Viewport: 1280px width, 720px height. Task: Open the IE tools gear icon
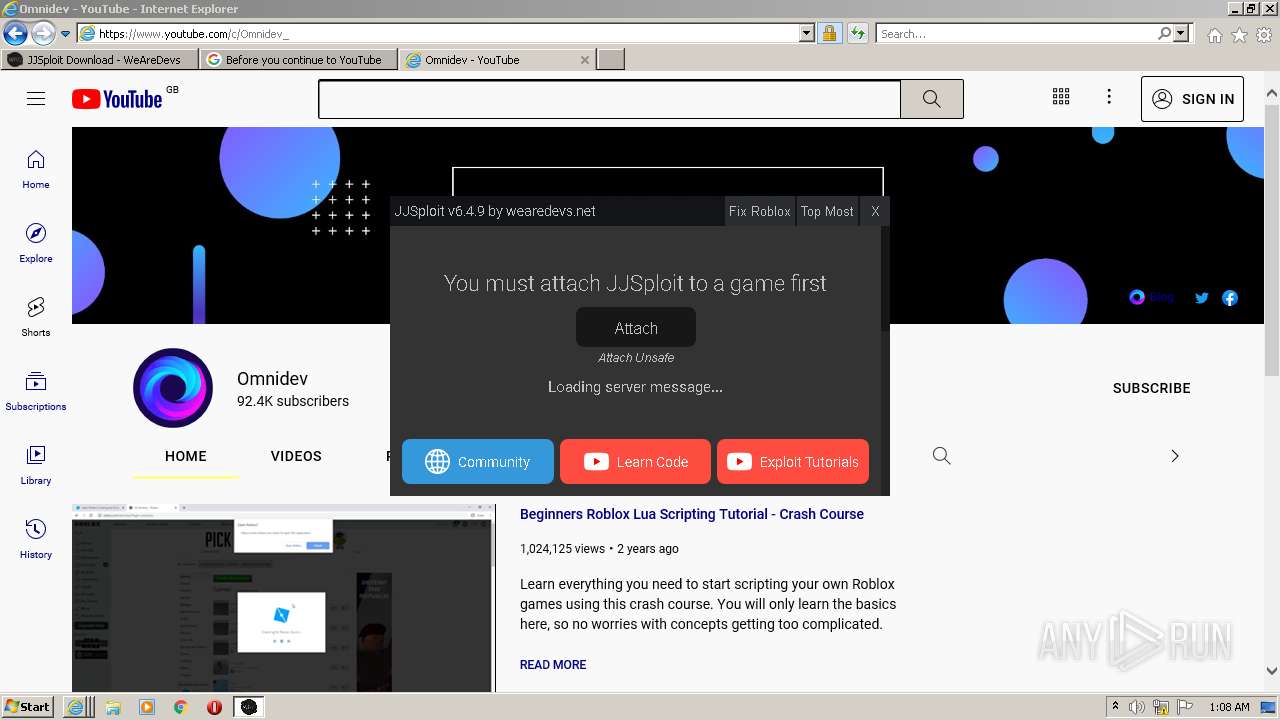coord(1264,34)
